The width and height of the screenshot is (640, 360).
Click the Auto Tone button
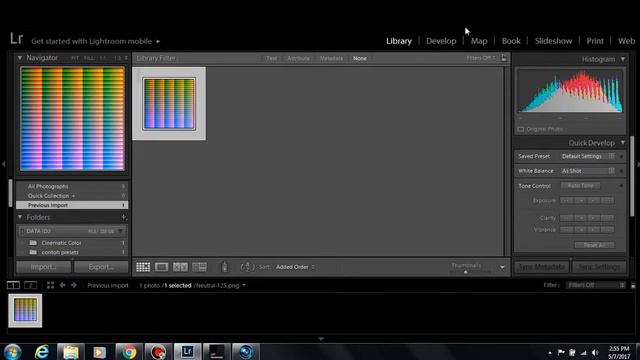click(580, 186)
